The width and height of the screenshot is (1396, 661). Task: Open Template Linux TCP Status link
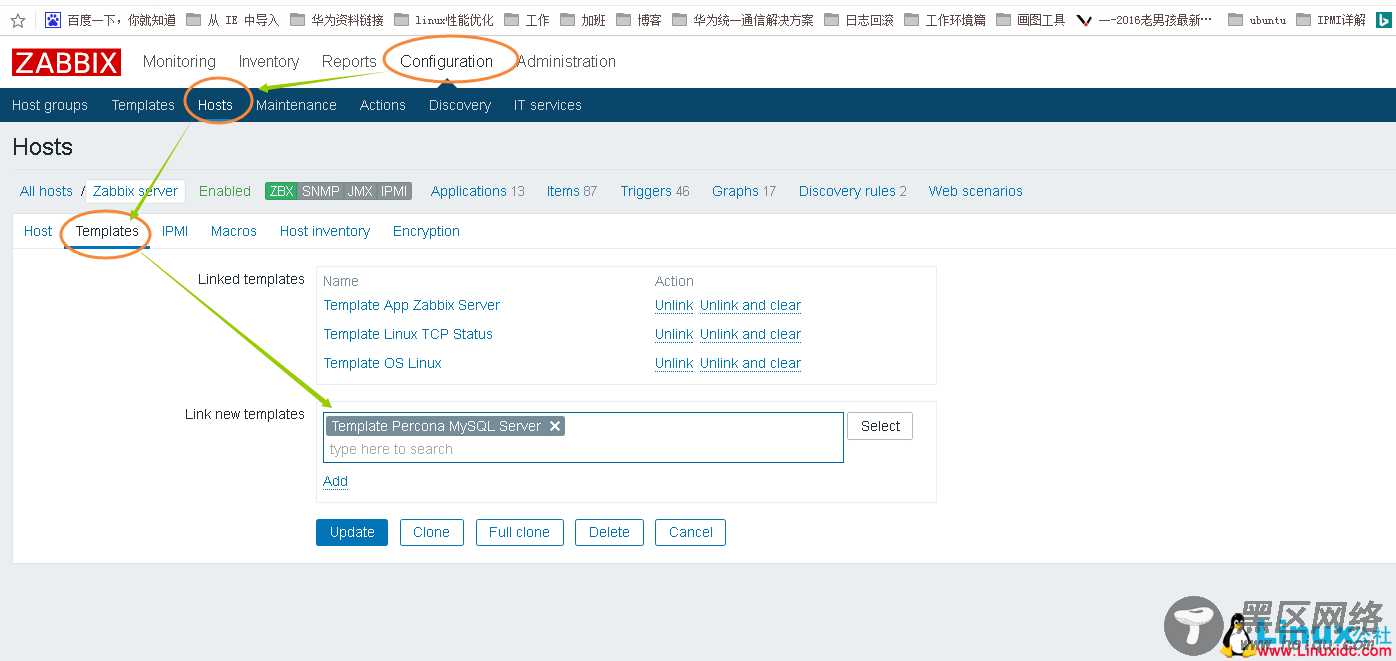(x=408, y=334)
